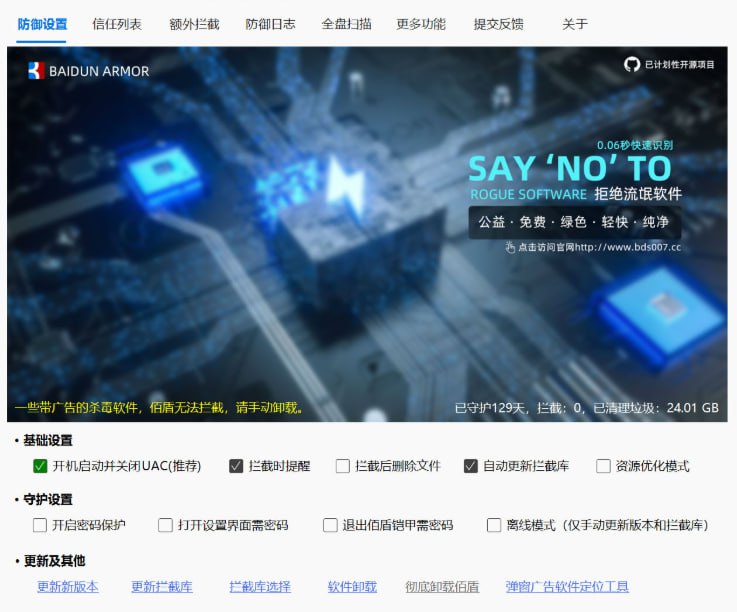The image size is (737, 612).
Task: Click the Baidun Armor logo icon
Action: pyautogui.click(x=36, y=71)
